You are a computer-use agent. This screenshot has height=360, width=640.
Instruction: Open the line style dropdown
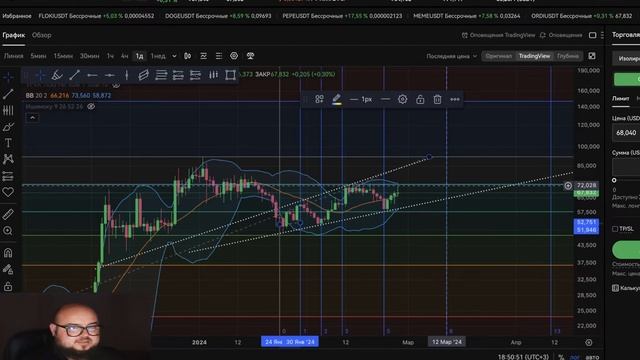coord(385,99)
